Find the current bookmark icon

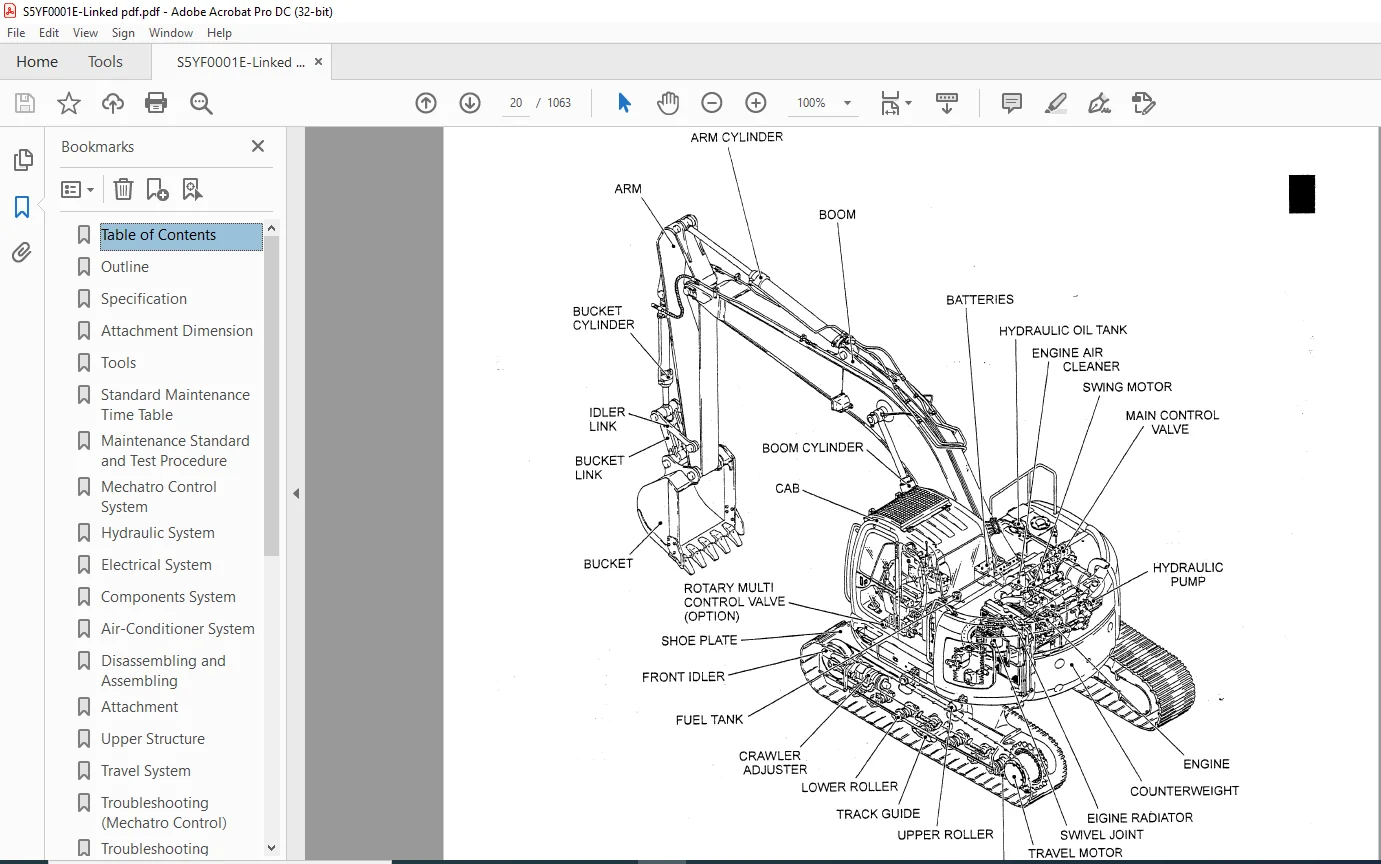tap(192, 189)
